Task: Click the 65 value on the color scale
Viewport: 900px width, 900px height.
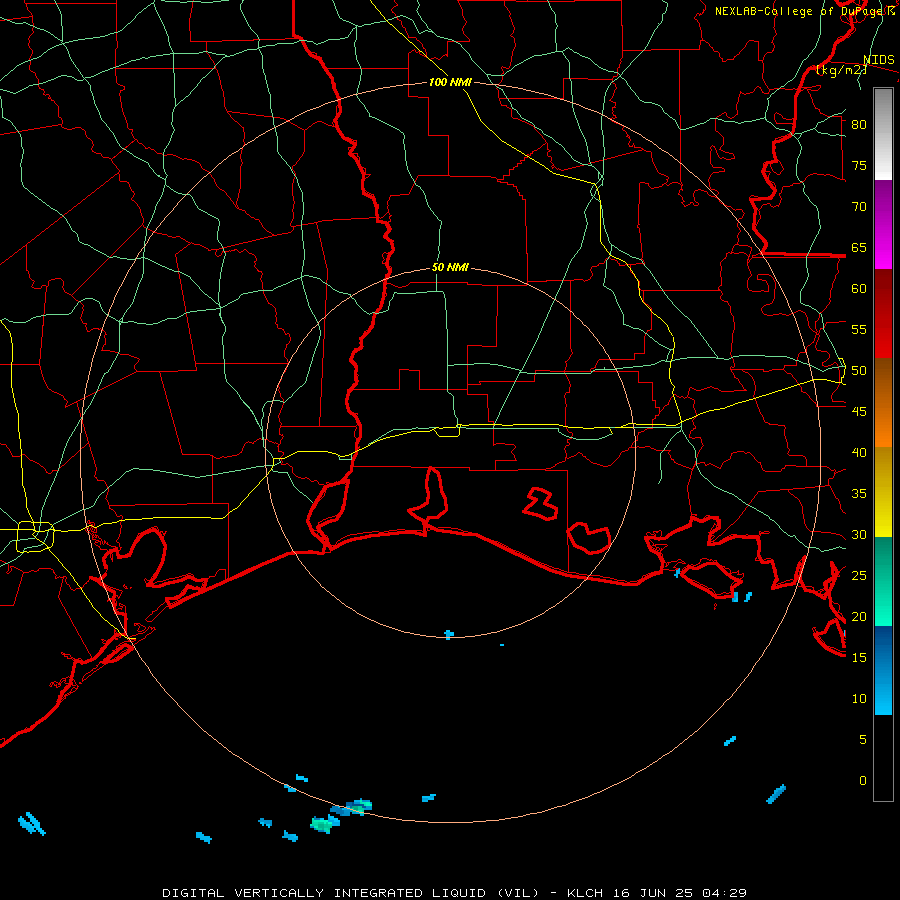Action: tap(859, 247)
